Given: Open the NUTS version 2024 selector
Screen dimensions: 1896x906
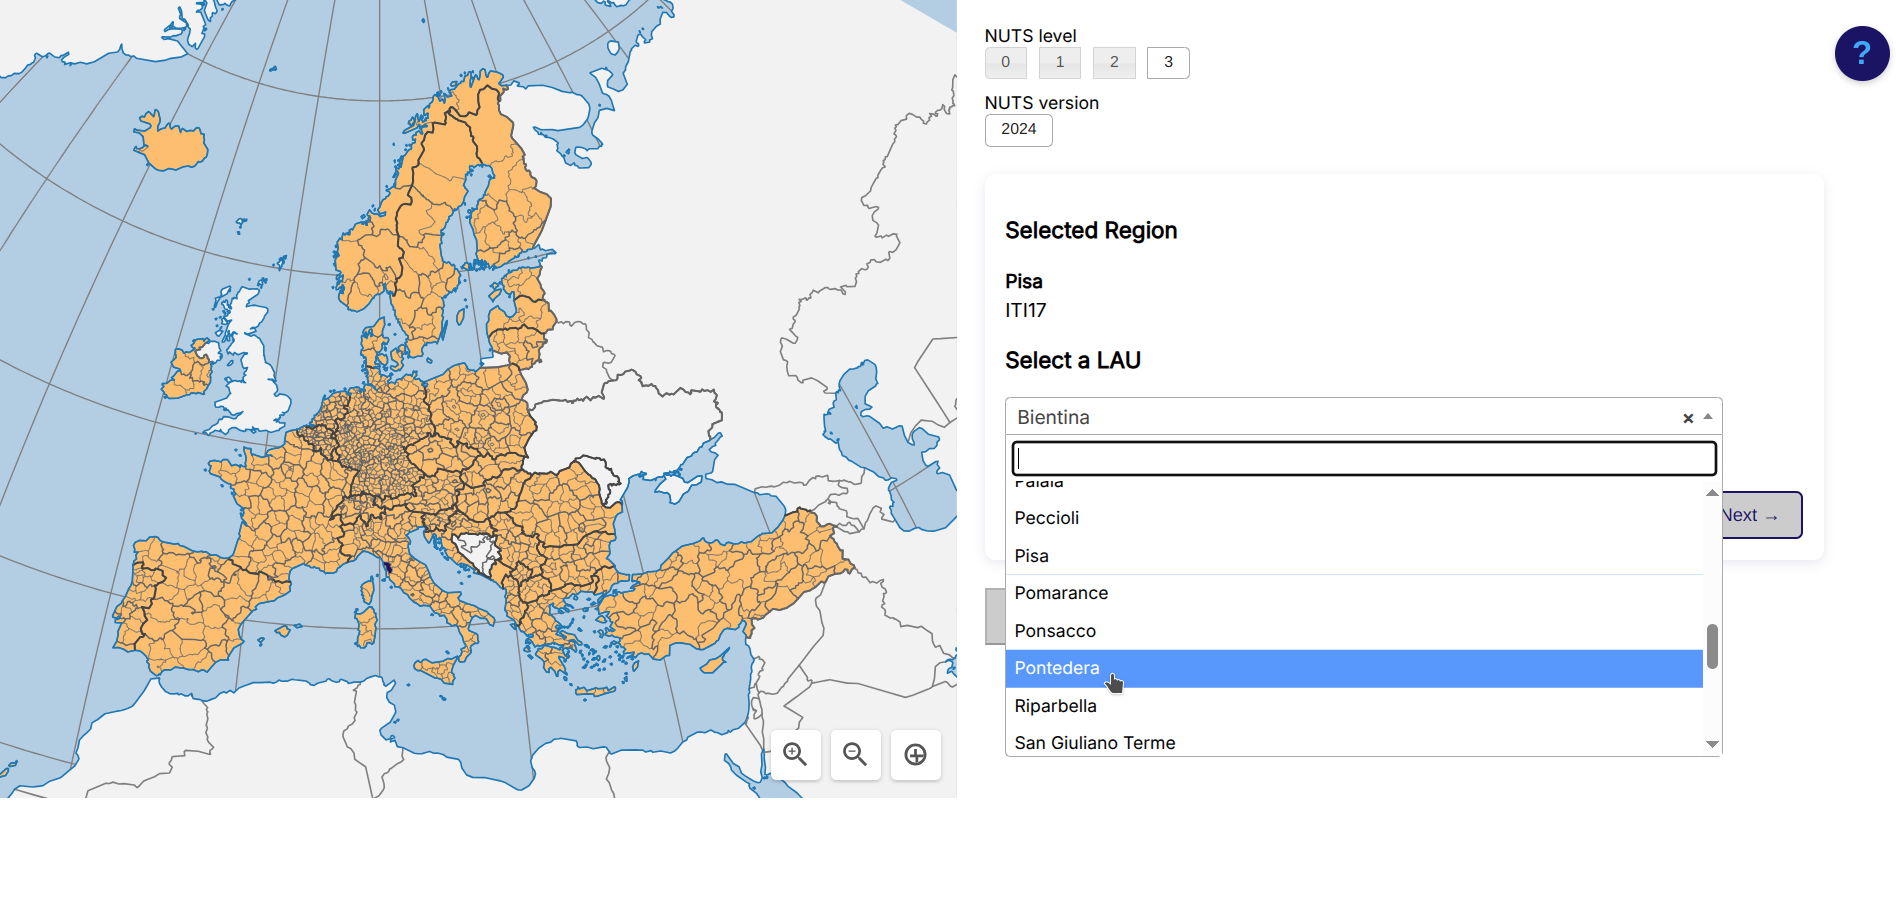Looking at the screenshot, I should [x=1018, y=130].
